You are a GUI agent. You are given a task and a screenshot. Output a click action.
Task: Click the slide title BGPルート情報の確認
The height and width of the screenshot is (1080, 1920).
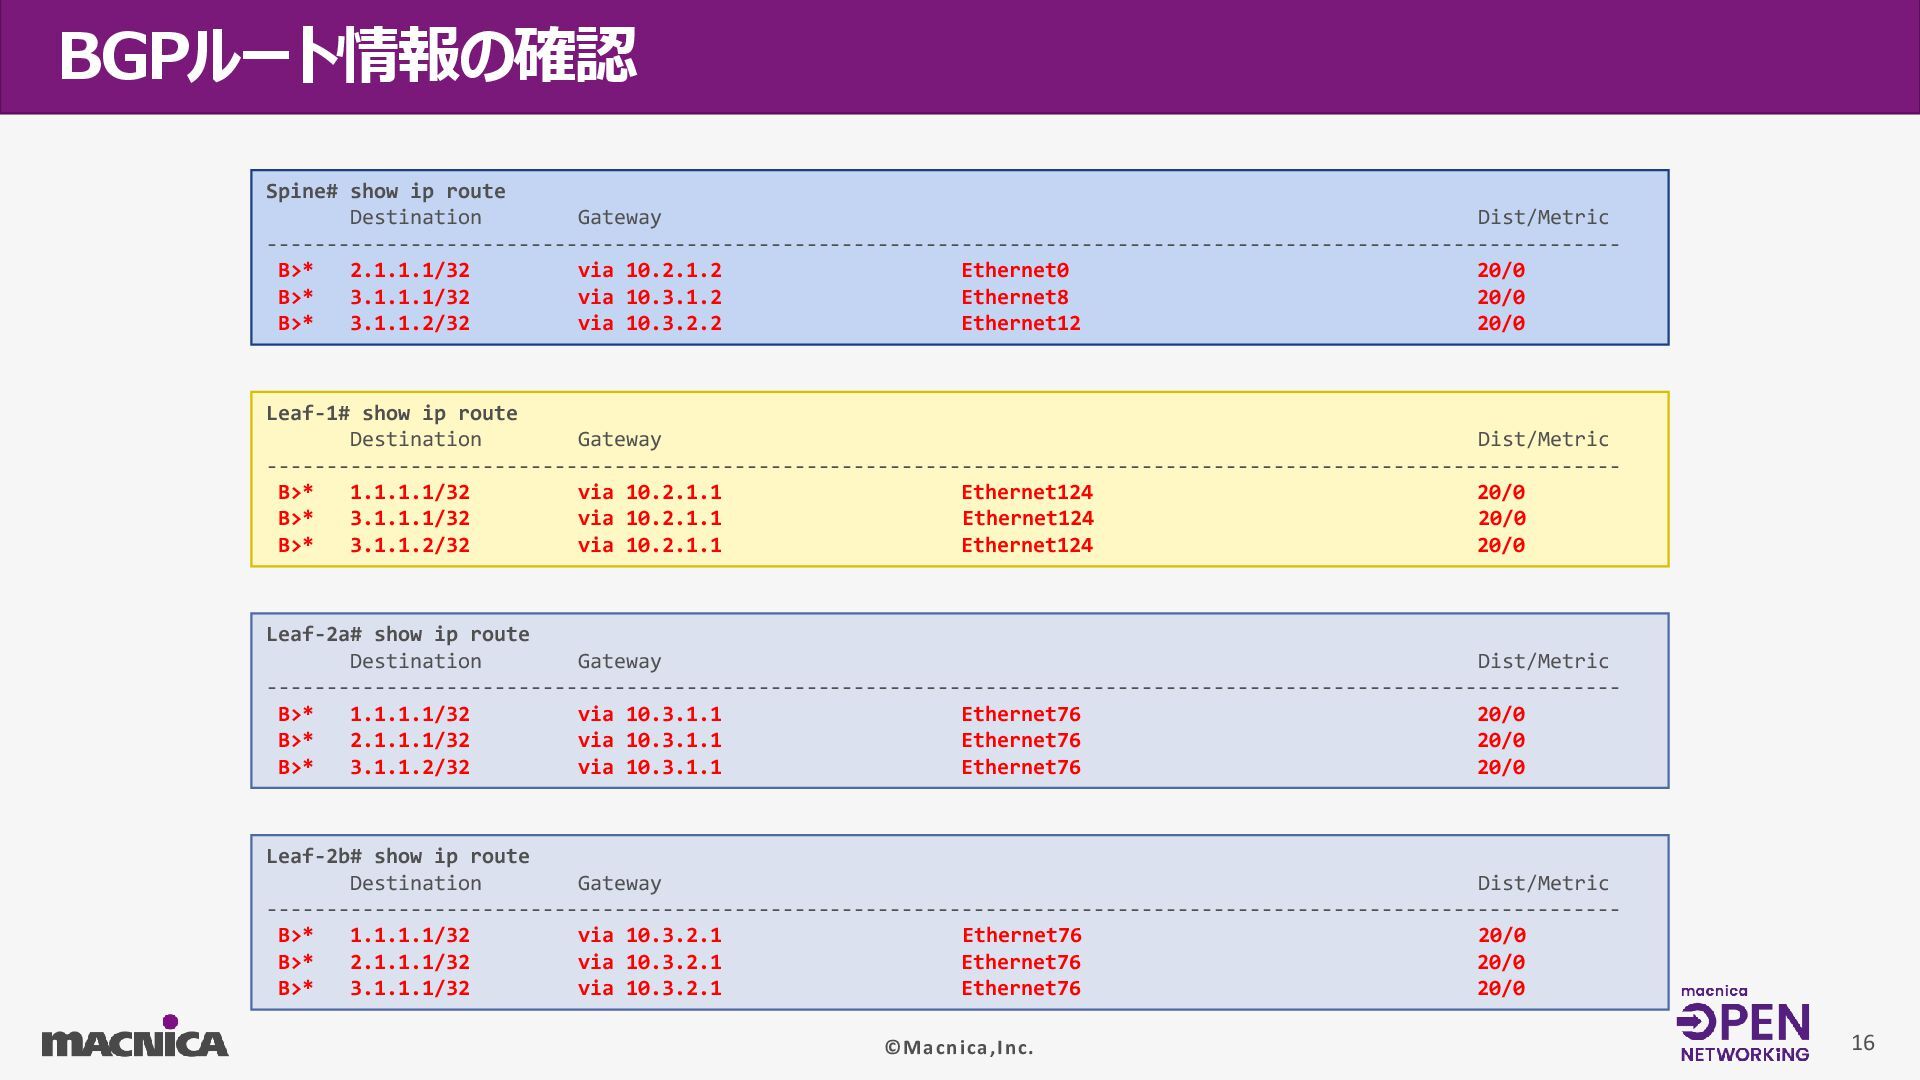click(347, 56)
